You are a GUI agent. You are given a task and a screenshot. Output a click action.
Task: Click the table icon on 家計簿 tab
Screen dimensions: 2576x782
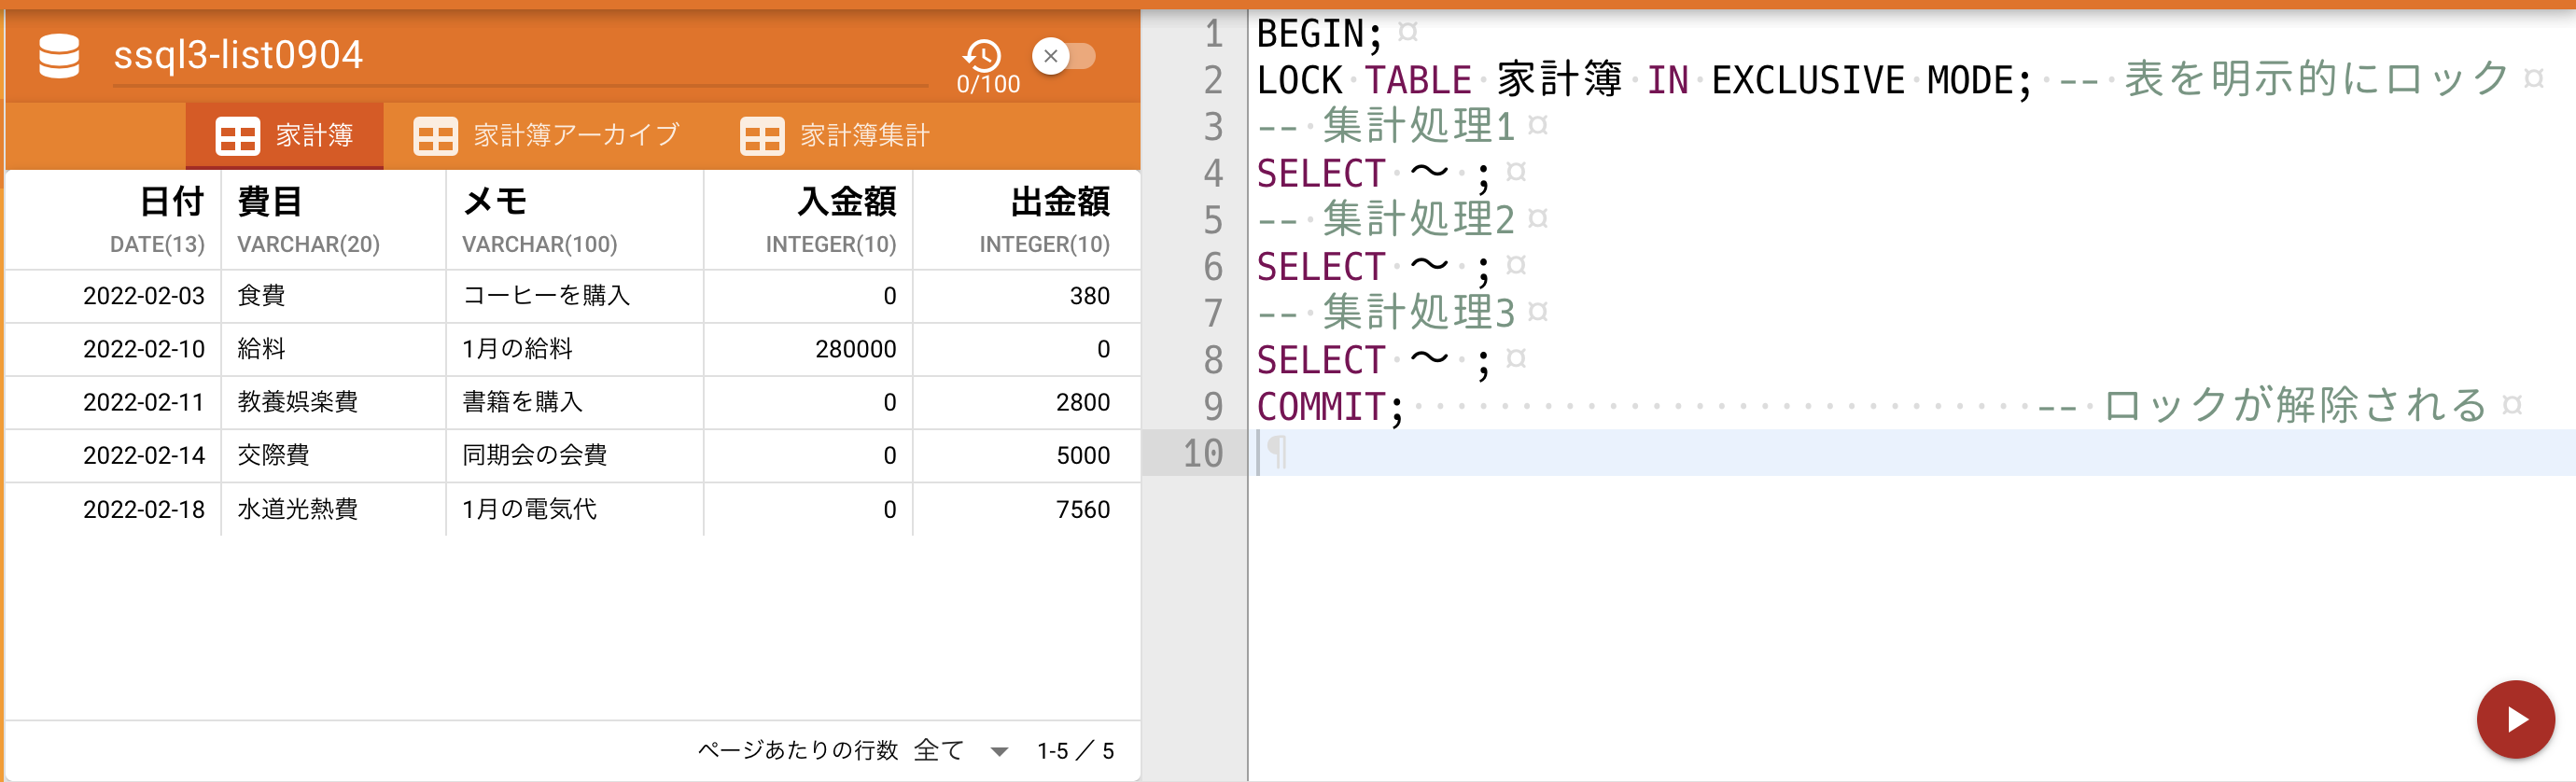coord(237,136)
